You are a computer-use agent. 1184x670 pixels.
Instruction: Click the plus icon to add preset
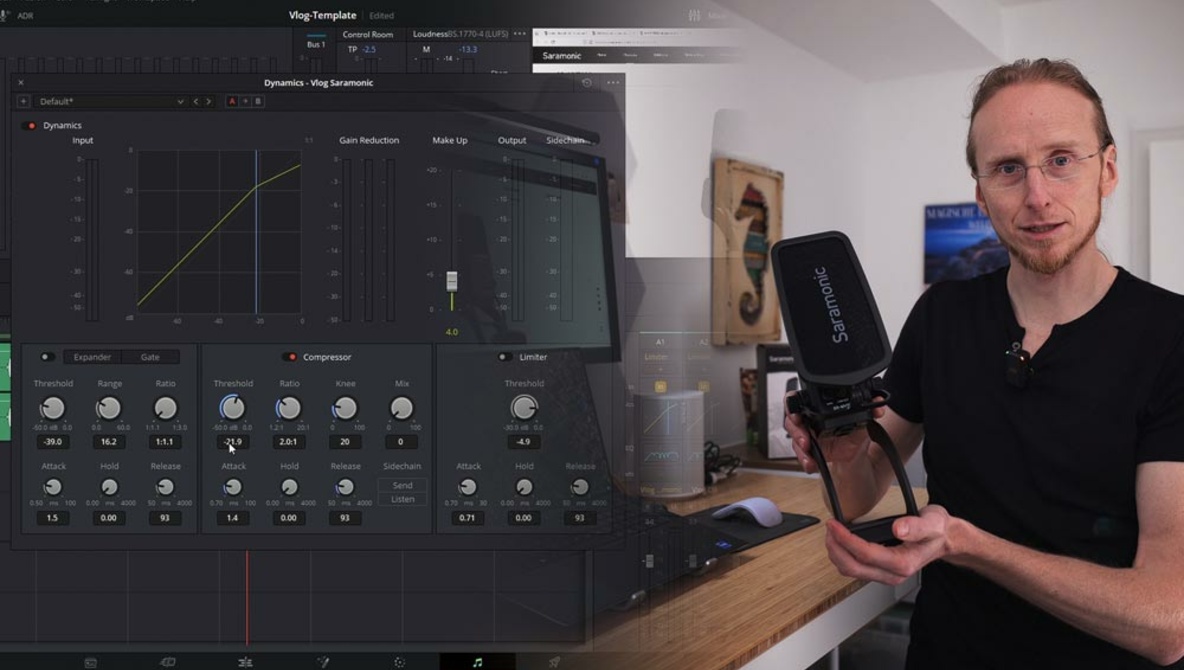(23, 101)
